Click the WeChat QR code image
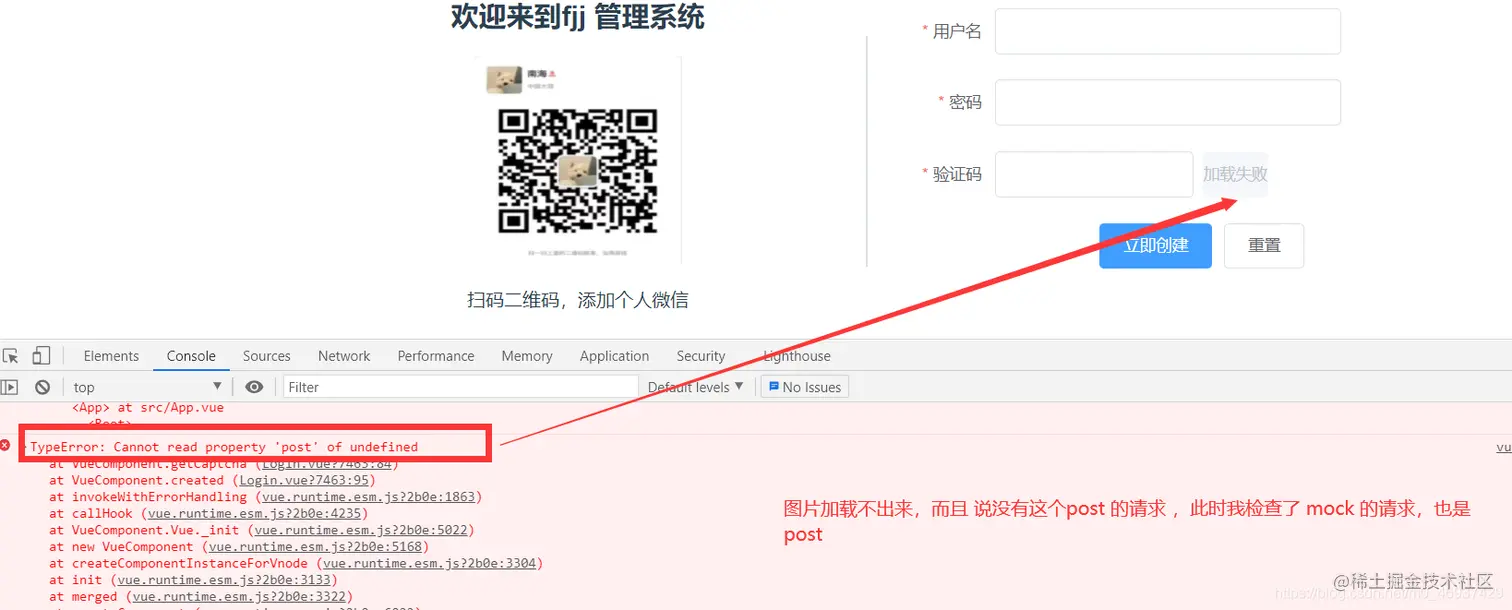 click(x=578, y=171)
